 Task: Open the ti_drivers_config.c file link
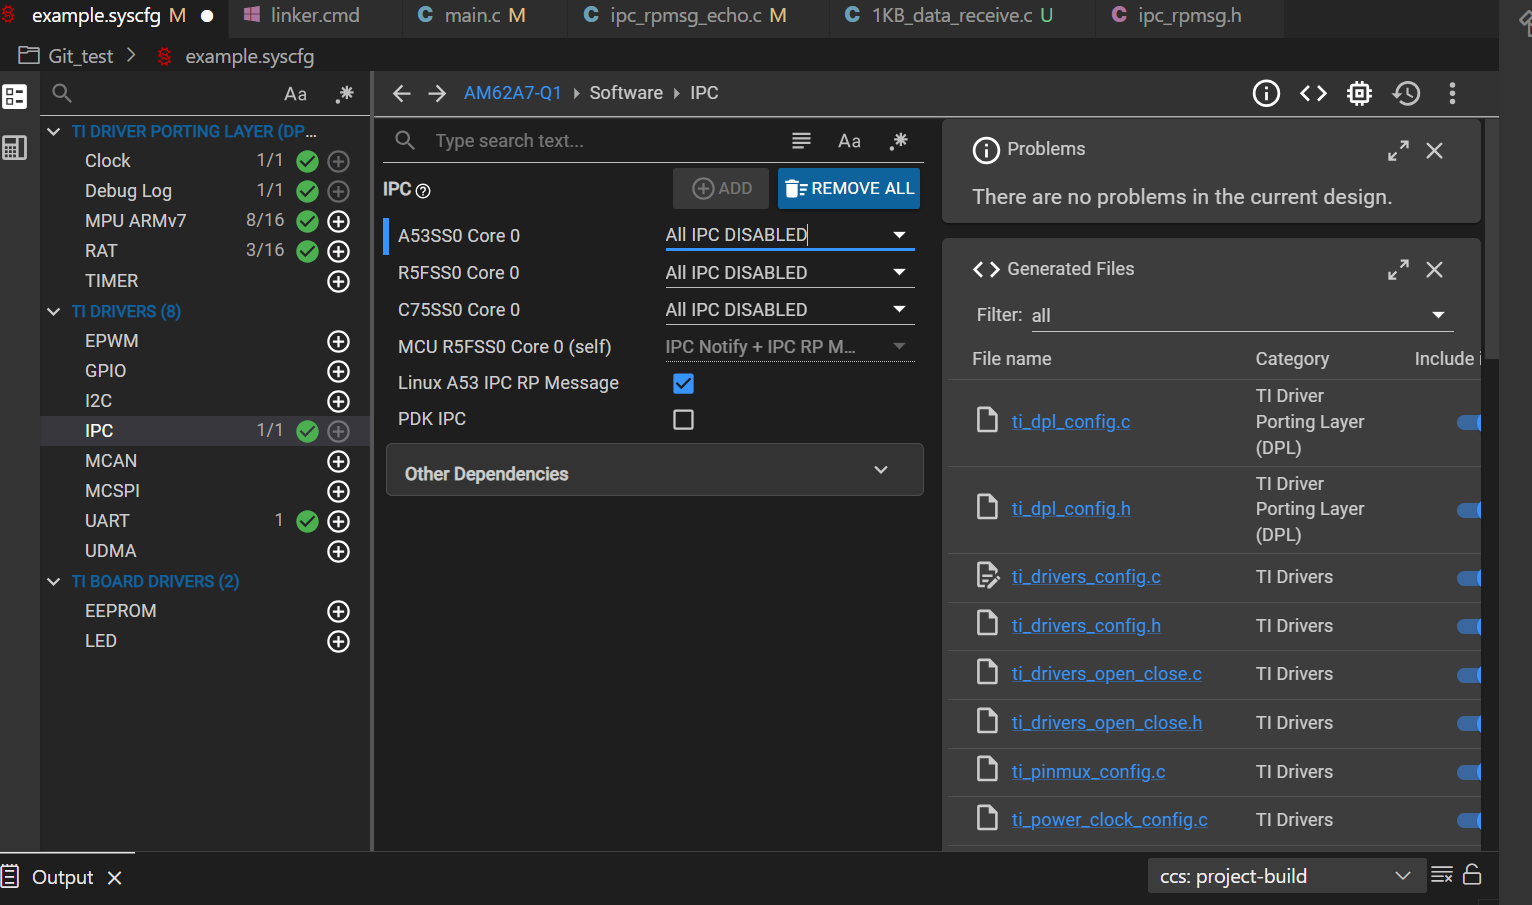(1085, 577)
